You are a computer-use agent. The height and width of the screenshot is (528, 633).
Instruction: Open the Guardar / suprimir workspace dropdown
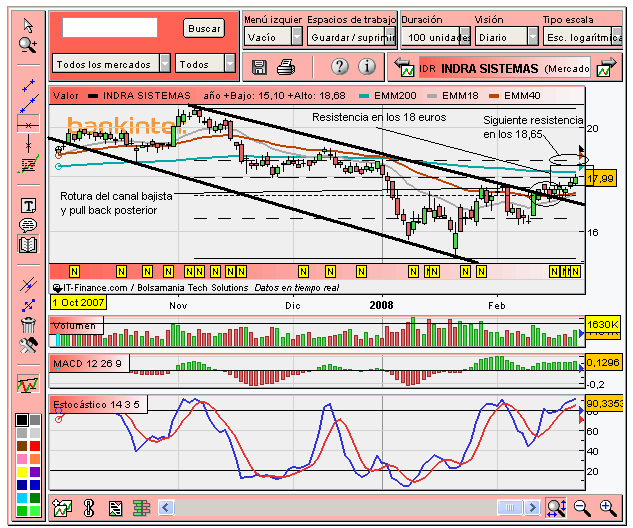pyautogui.click(x=351, y=37)
